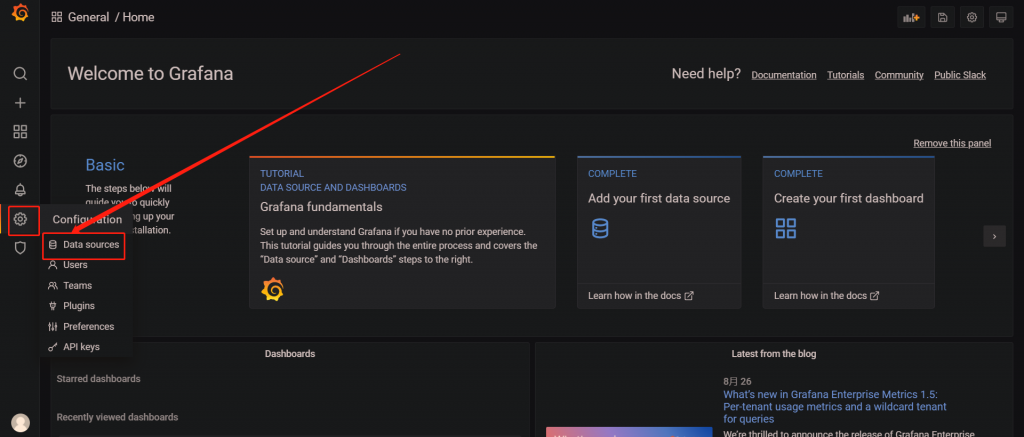Open the Grafana fundamentals tutorial card
This screenshot has height=437, width=1024.
pyautogui.click(x=402, y=233)
